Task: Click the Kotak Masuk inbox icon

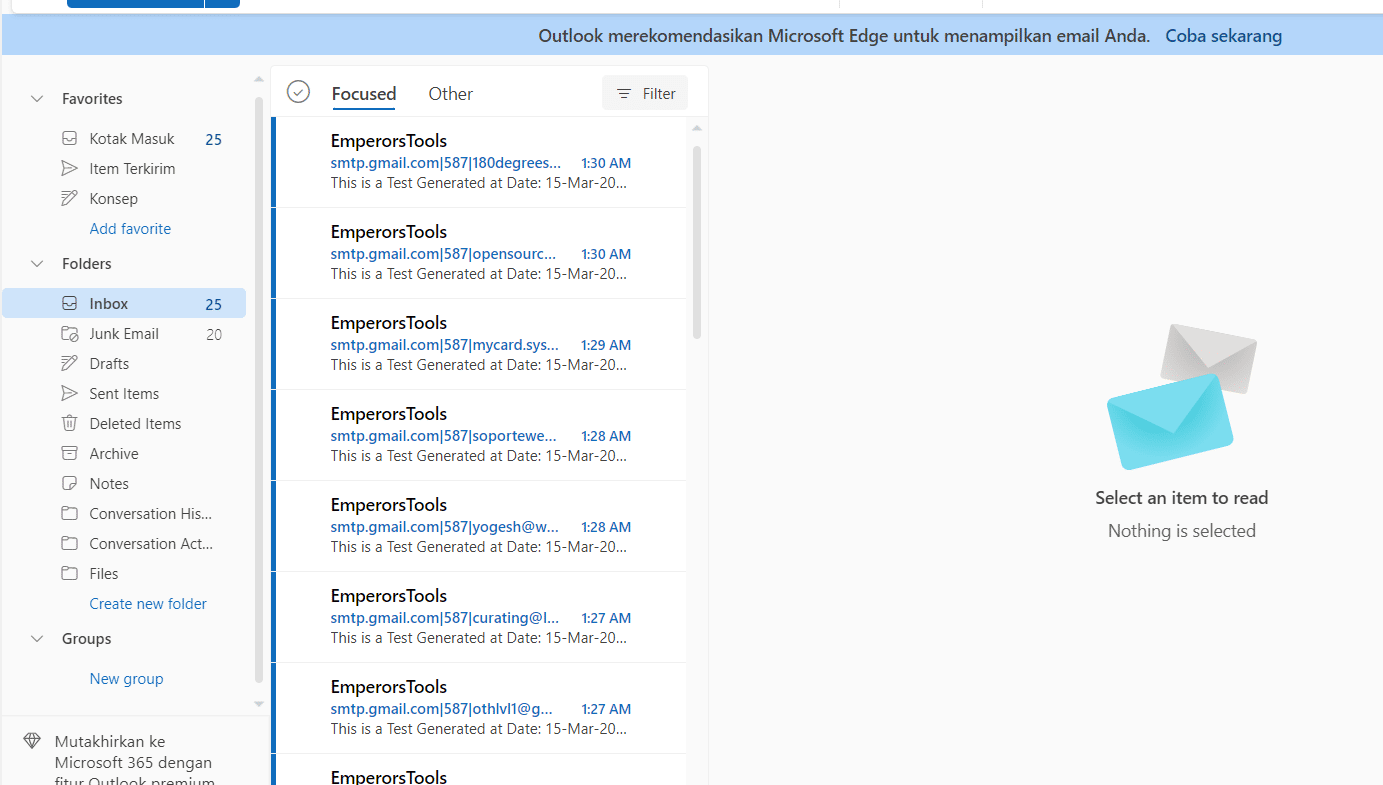Action: pos(69,139)
